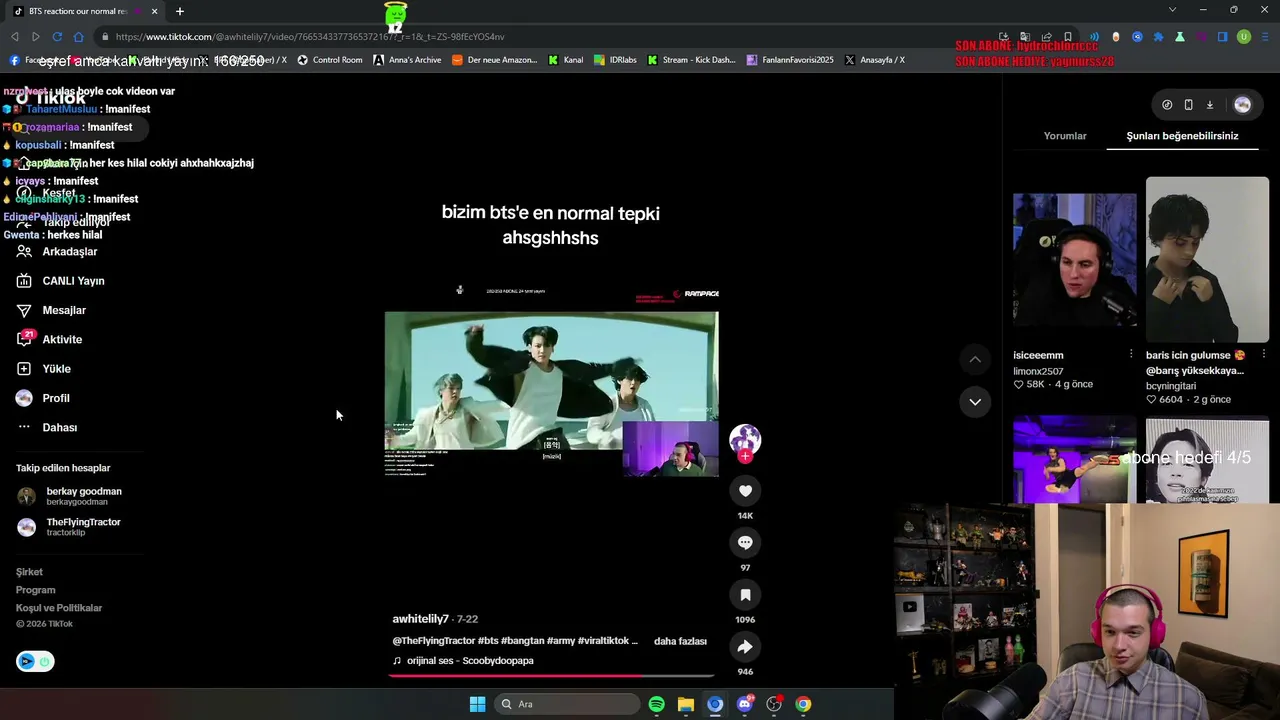1280x720 pixels.
Task: Focus the TikTok URL address bar
Action: (x=540, y=37)
